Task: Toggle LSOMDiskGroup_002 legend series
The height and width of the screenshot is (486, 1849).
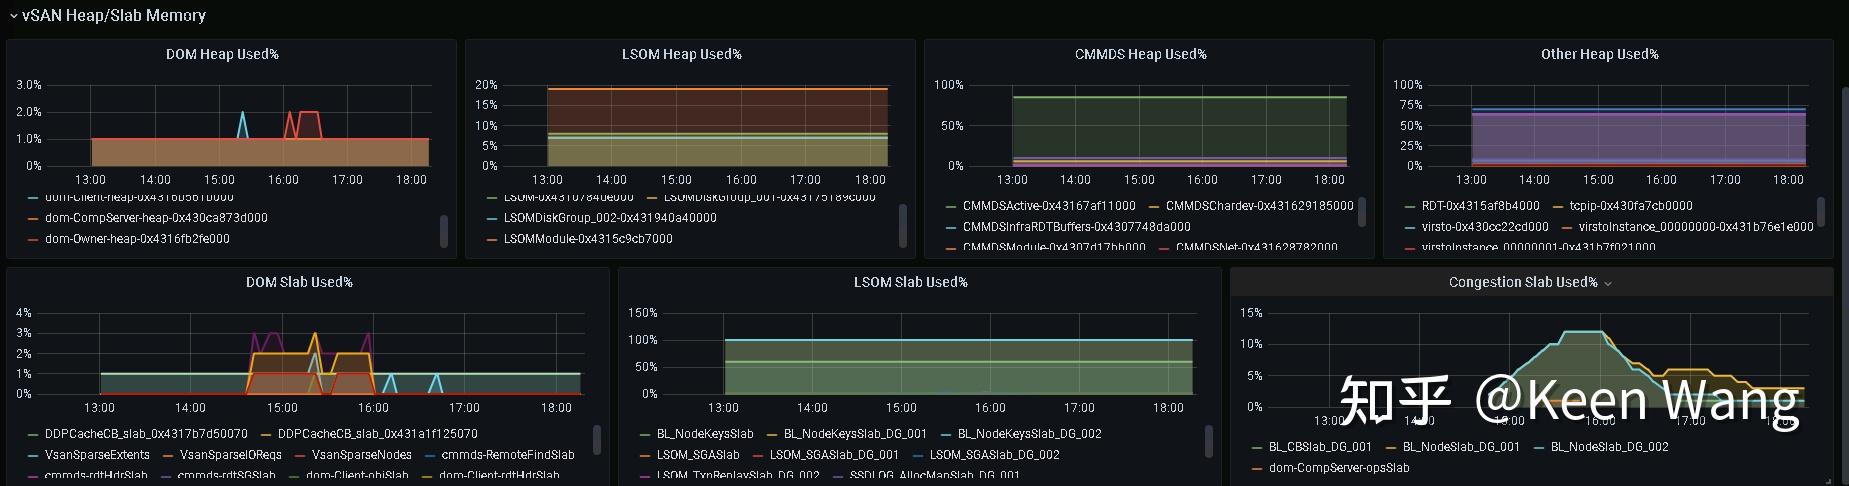Action: (610, 217)
